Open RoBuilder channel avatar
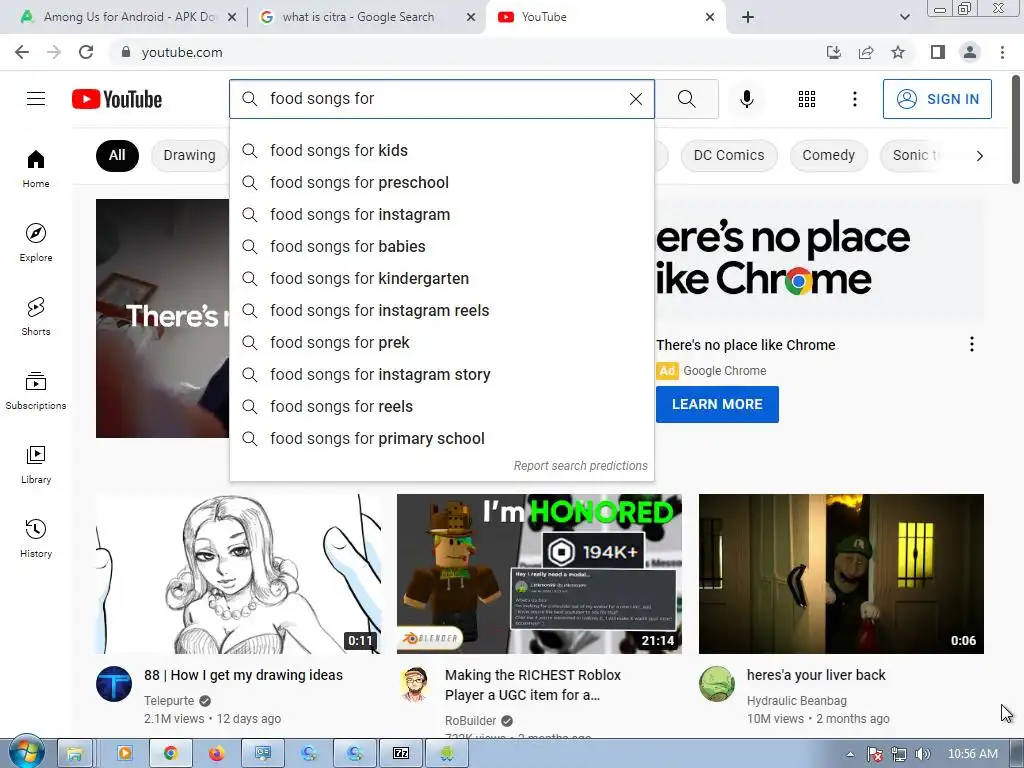 click(415, 684)
